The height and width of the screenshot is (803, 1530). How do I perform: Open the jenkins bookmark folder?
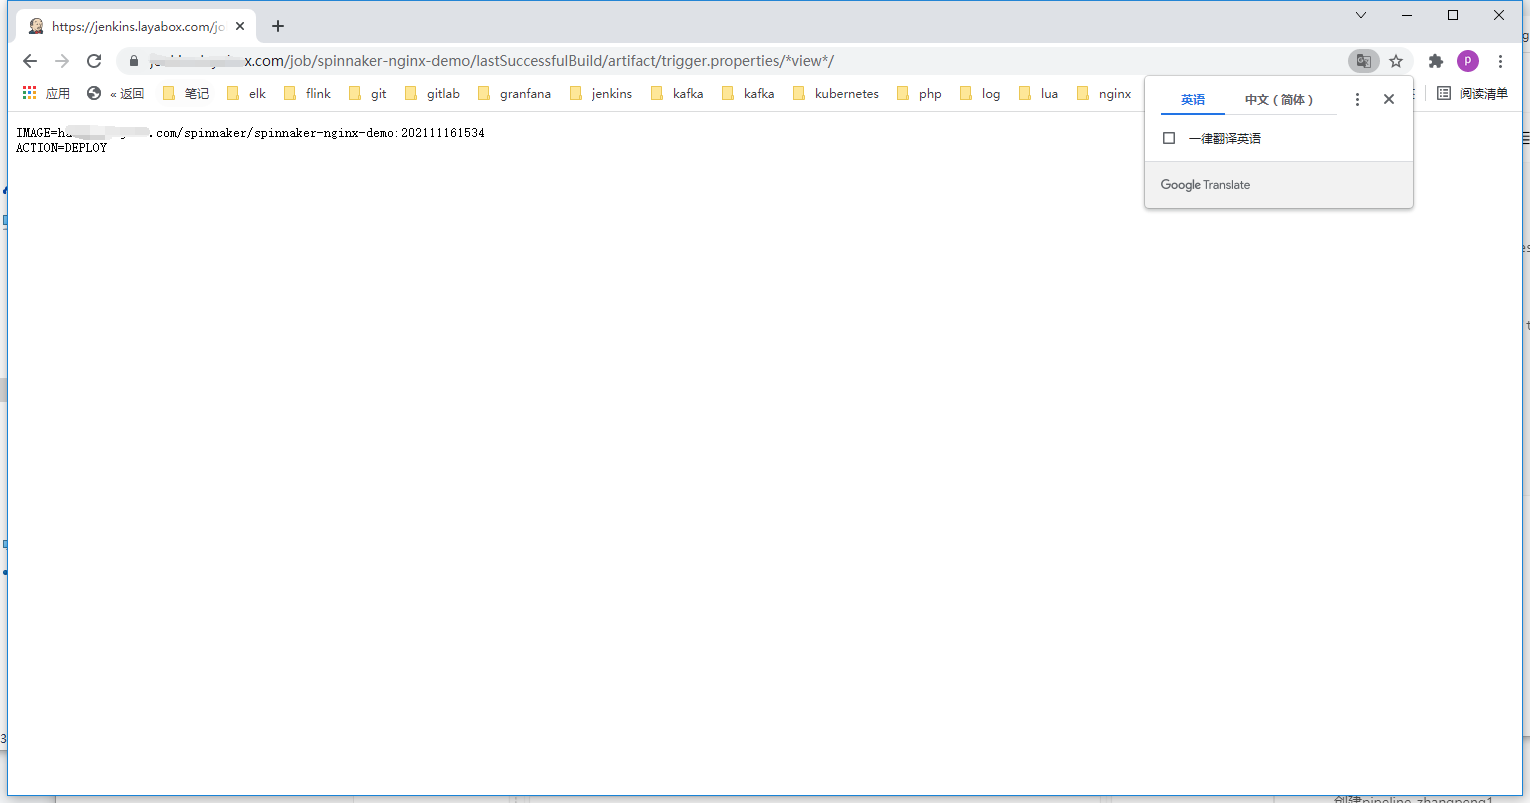[600, 93]
